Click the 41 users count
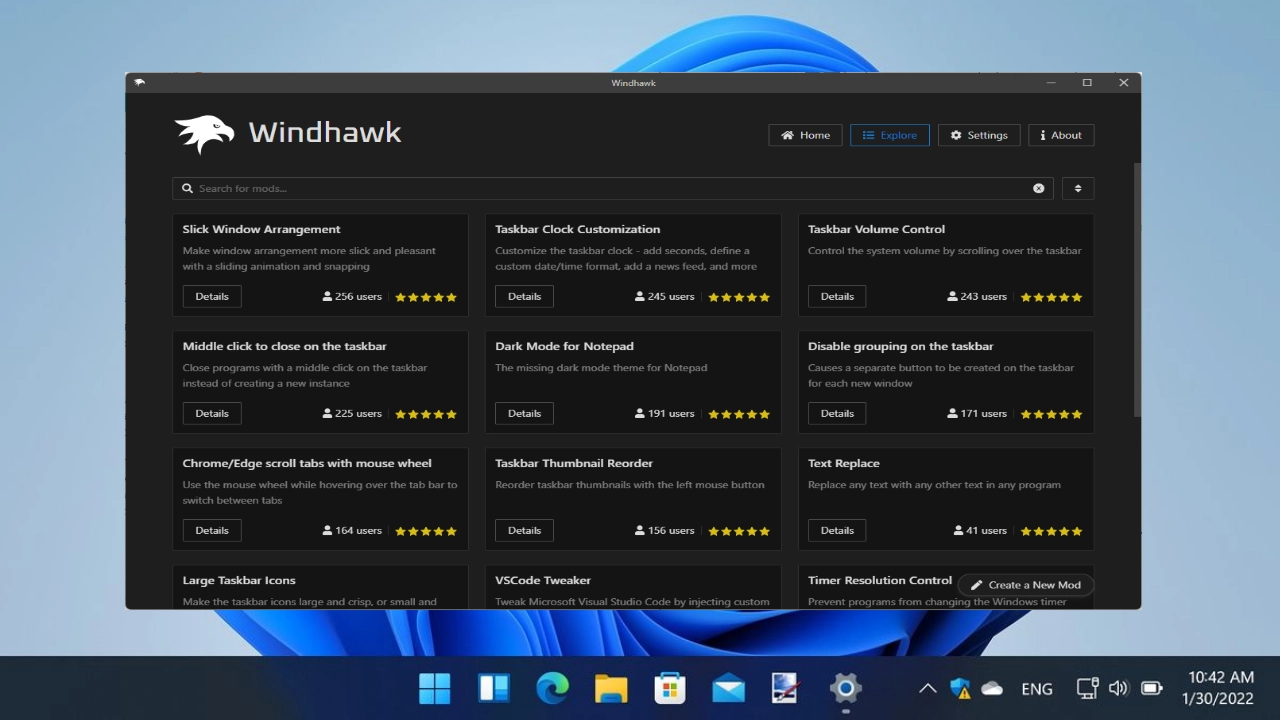 pos(980,531)
